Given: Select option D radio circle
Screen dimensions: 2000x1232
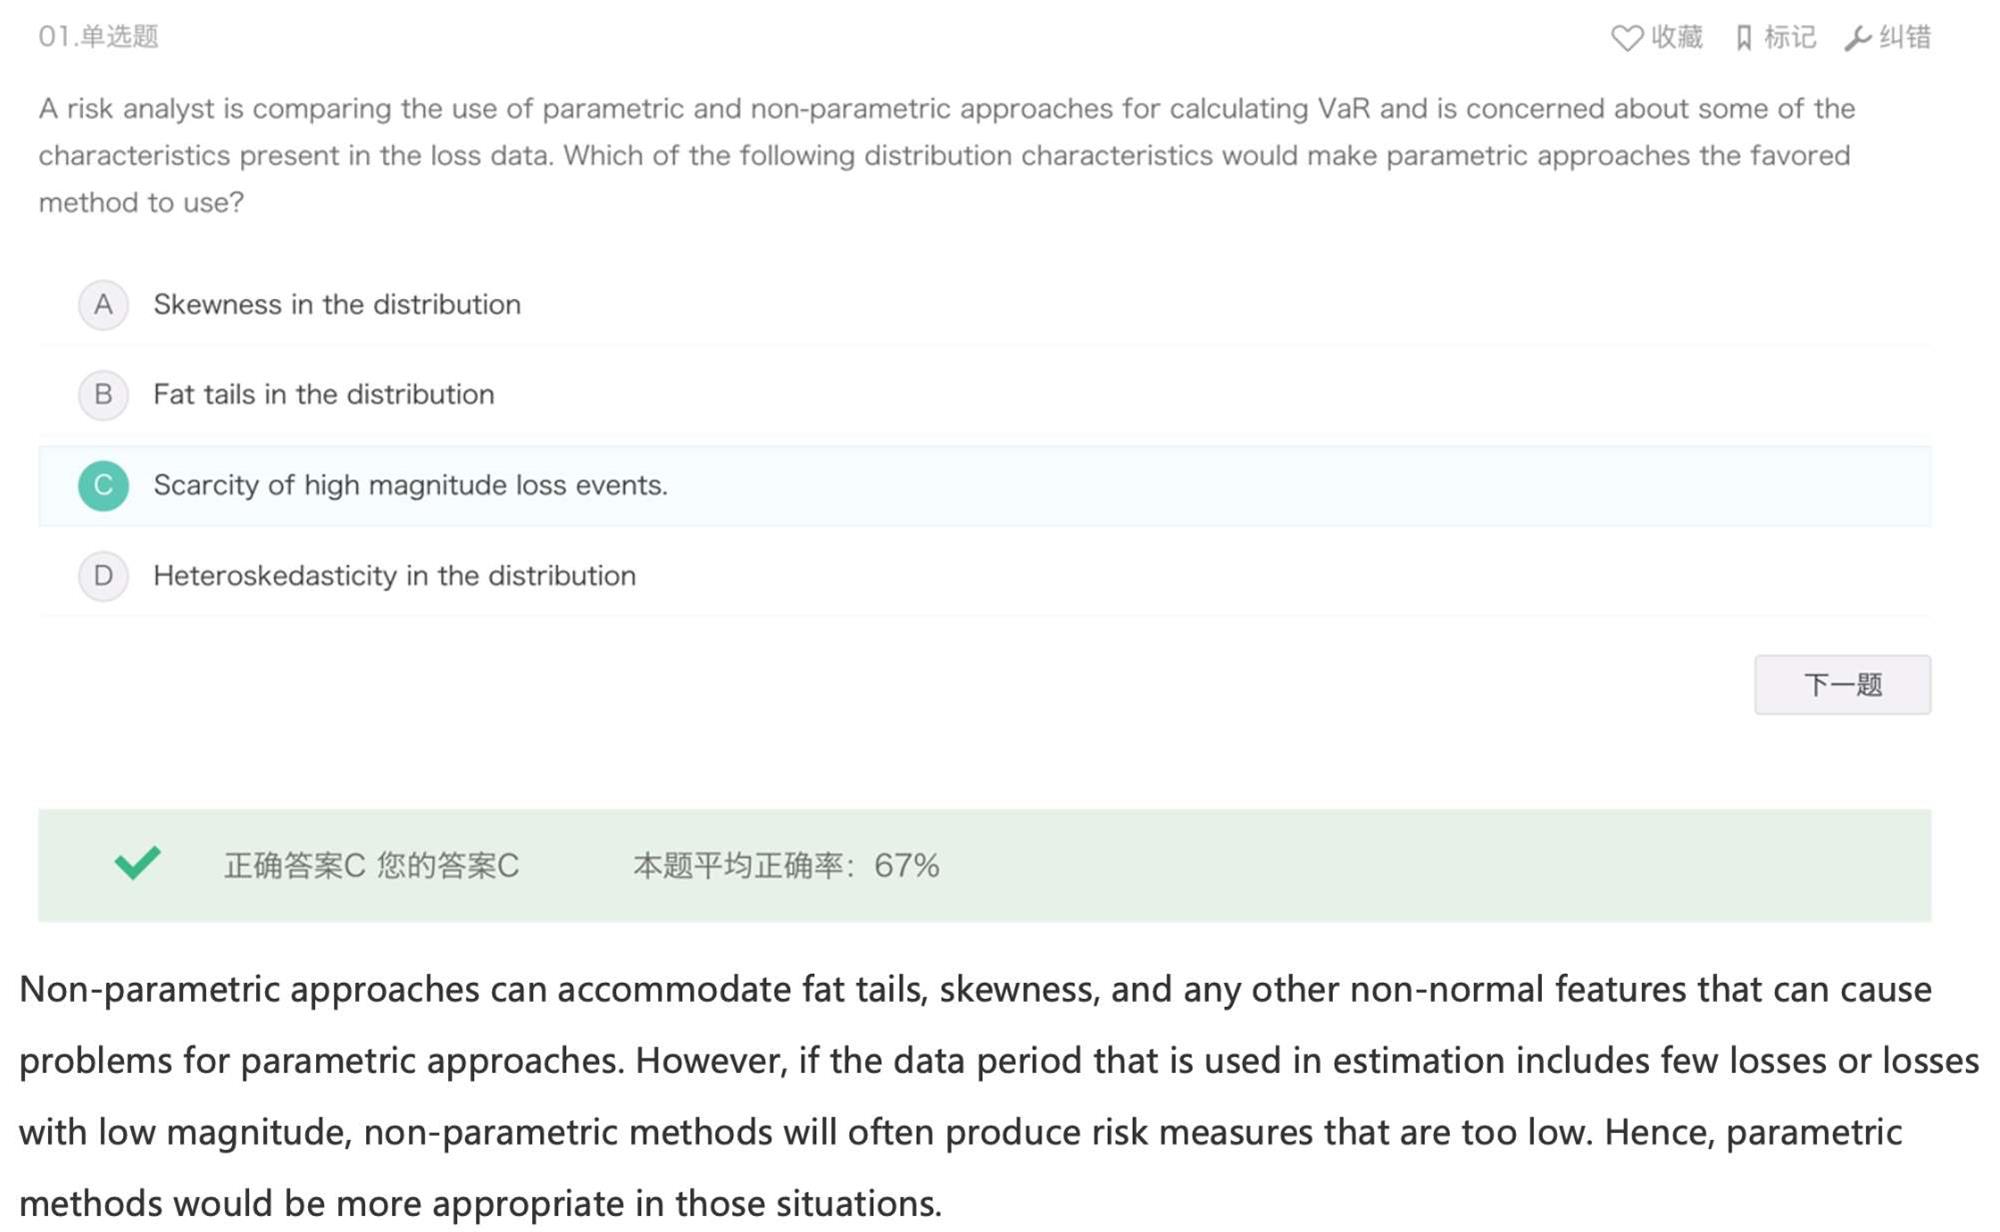Looking at the screenshot, I should click(103, 576).
